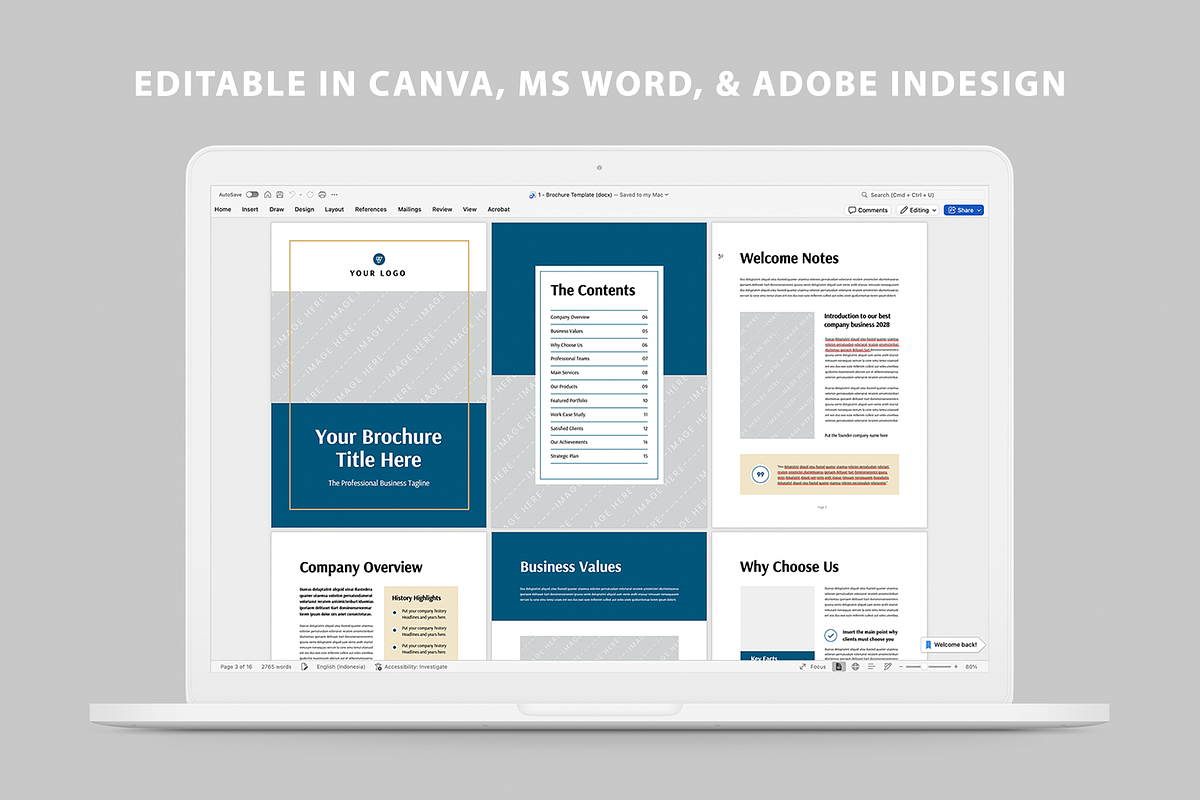Switch to the Draw tab

click(277, 210)
